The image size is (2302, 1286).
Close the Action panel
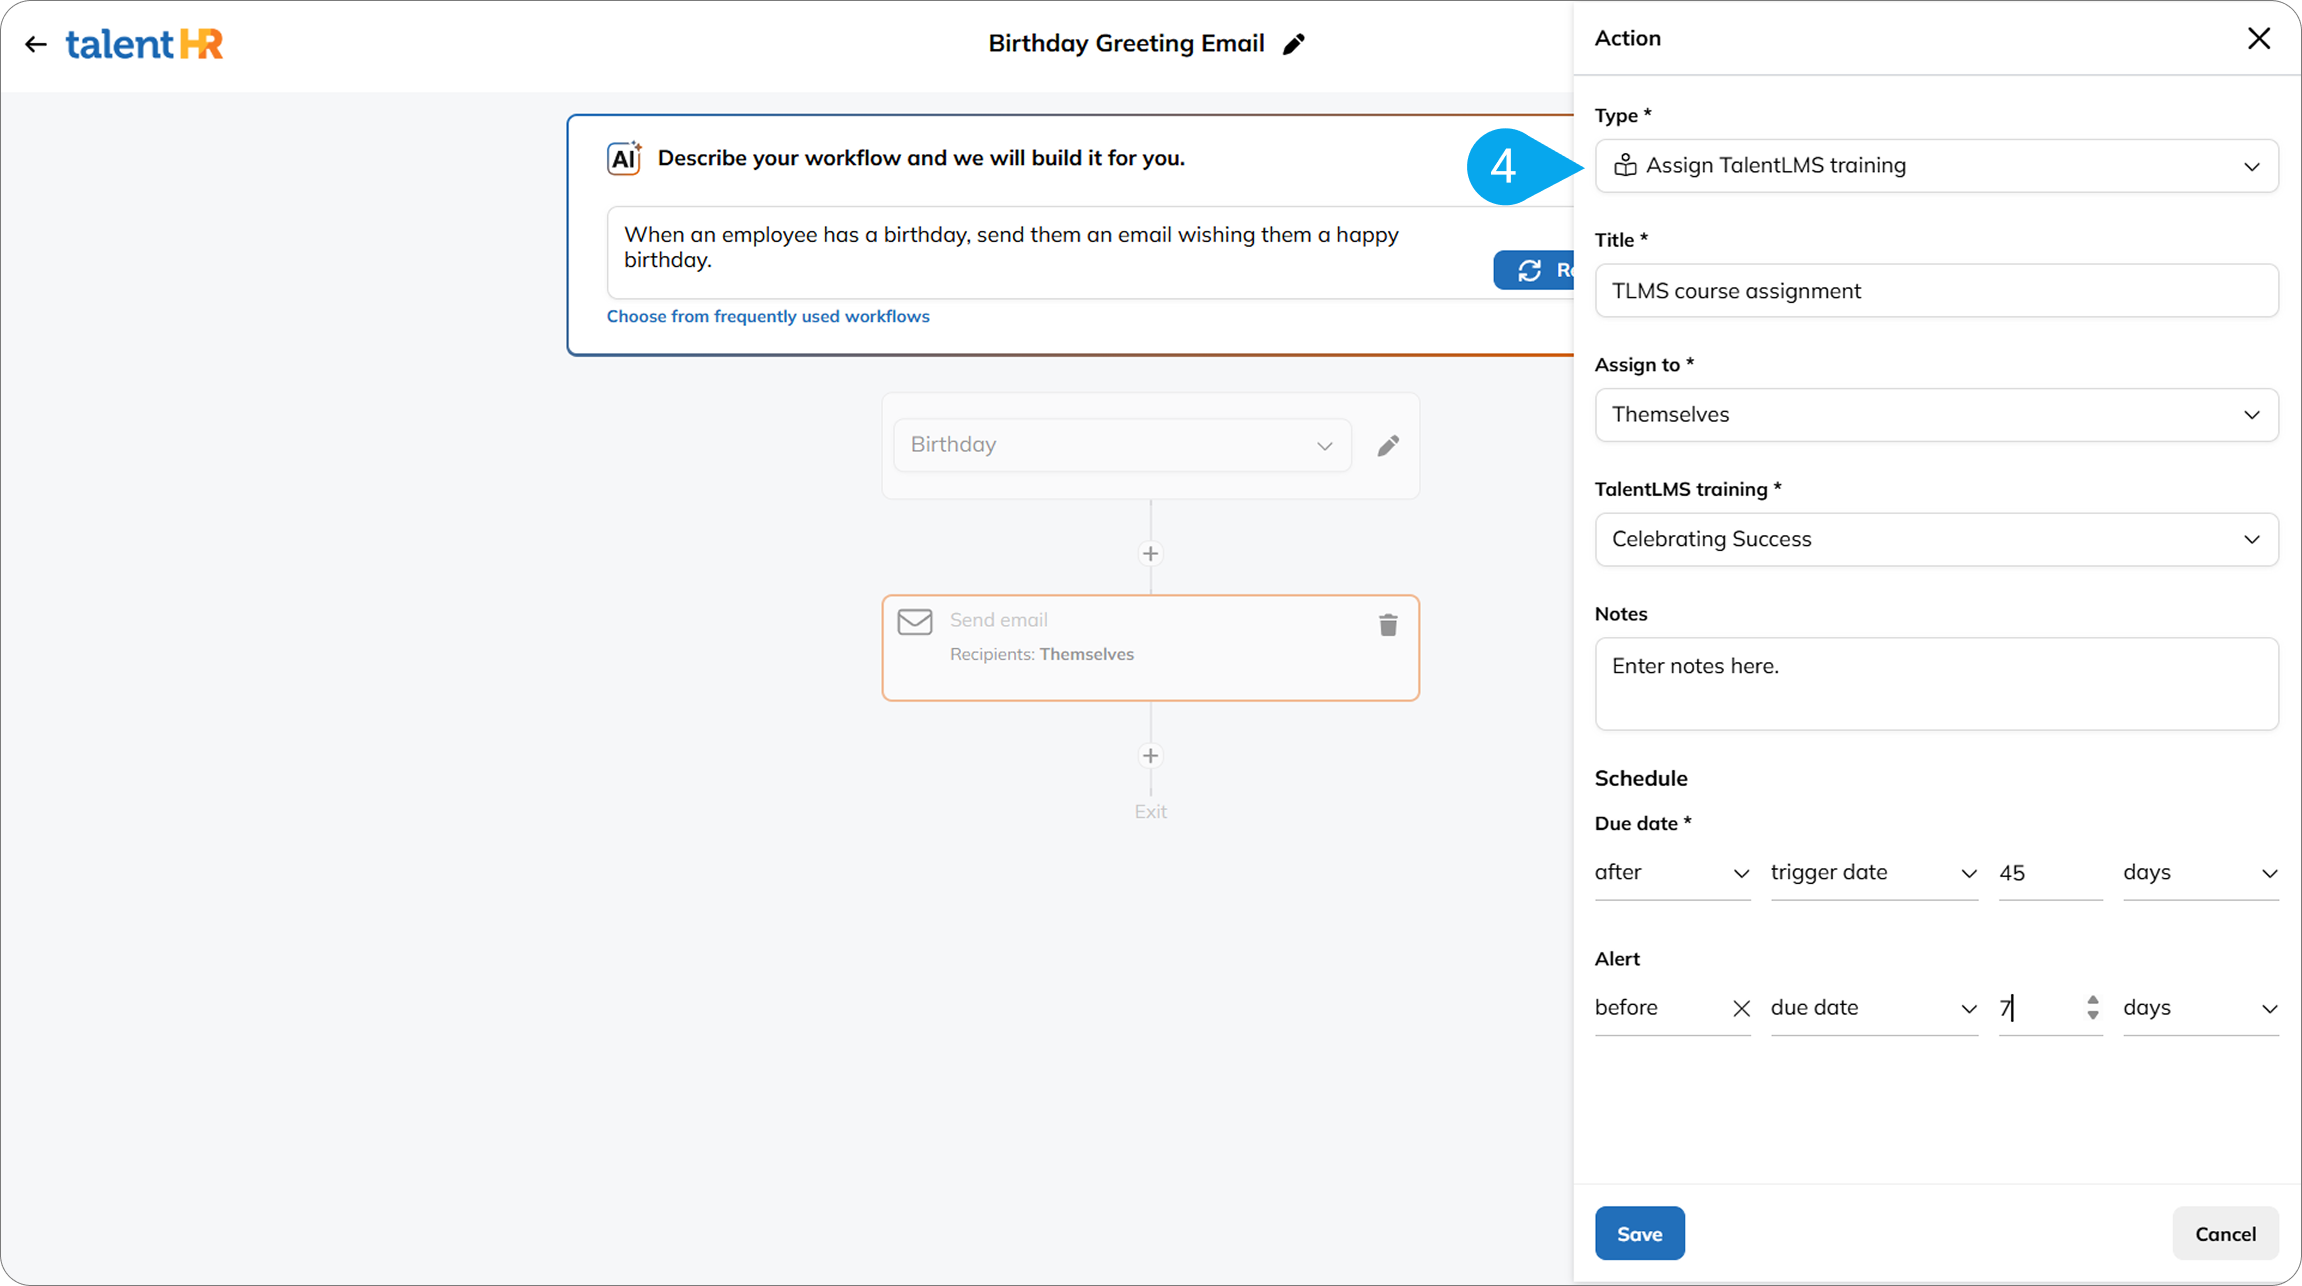click(2259, 38)
